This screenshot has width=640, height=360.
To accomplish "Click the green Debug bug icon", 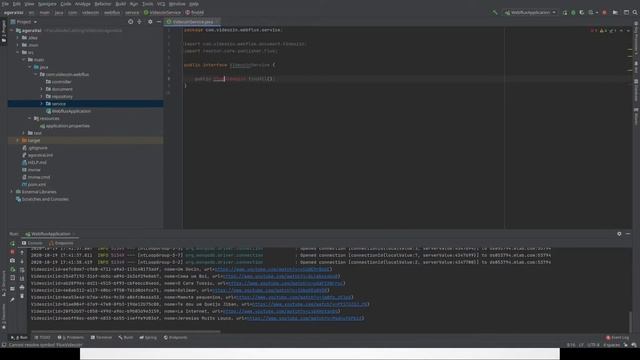I will coord(573,13).
